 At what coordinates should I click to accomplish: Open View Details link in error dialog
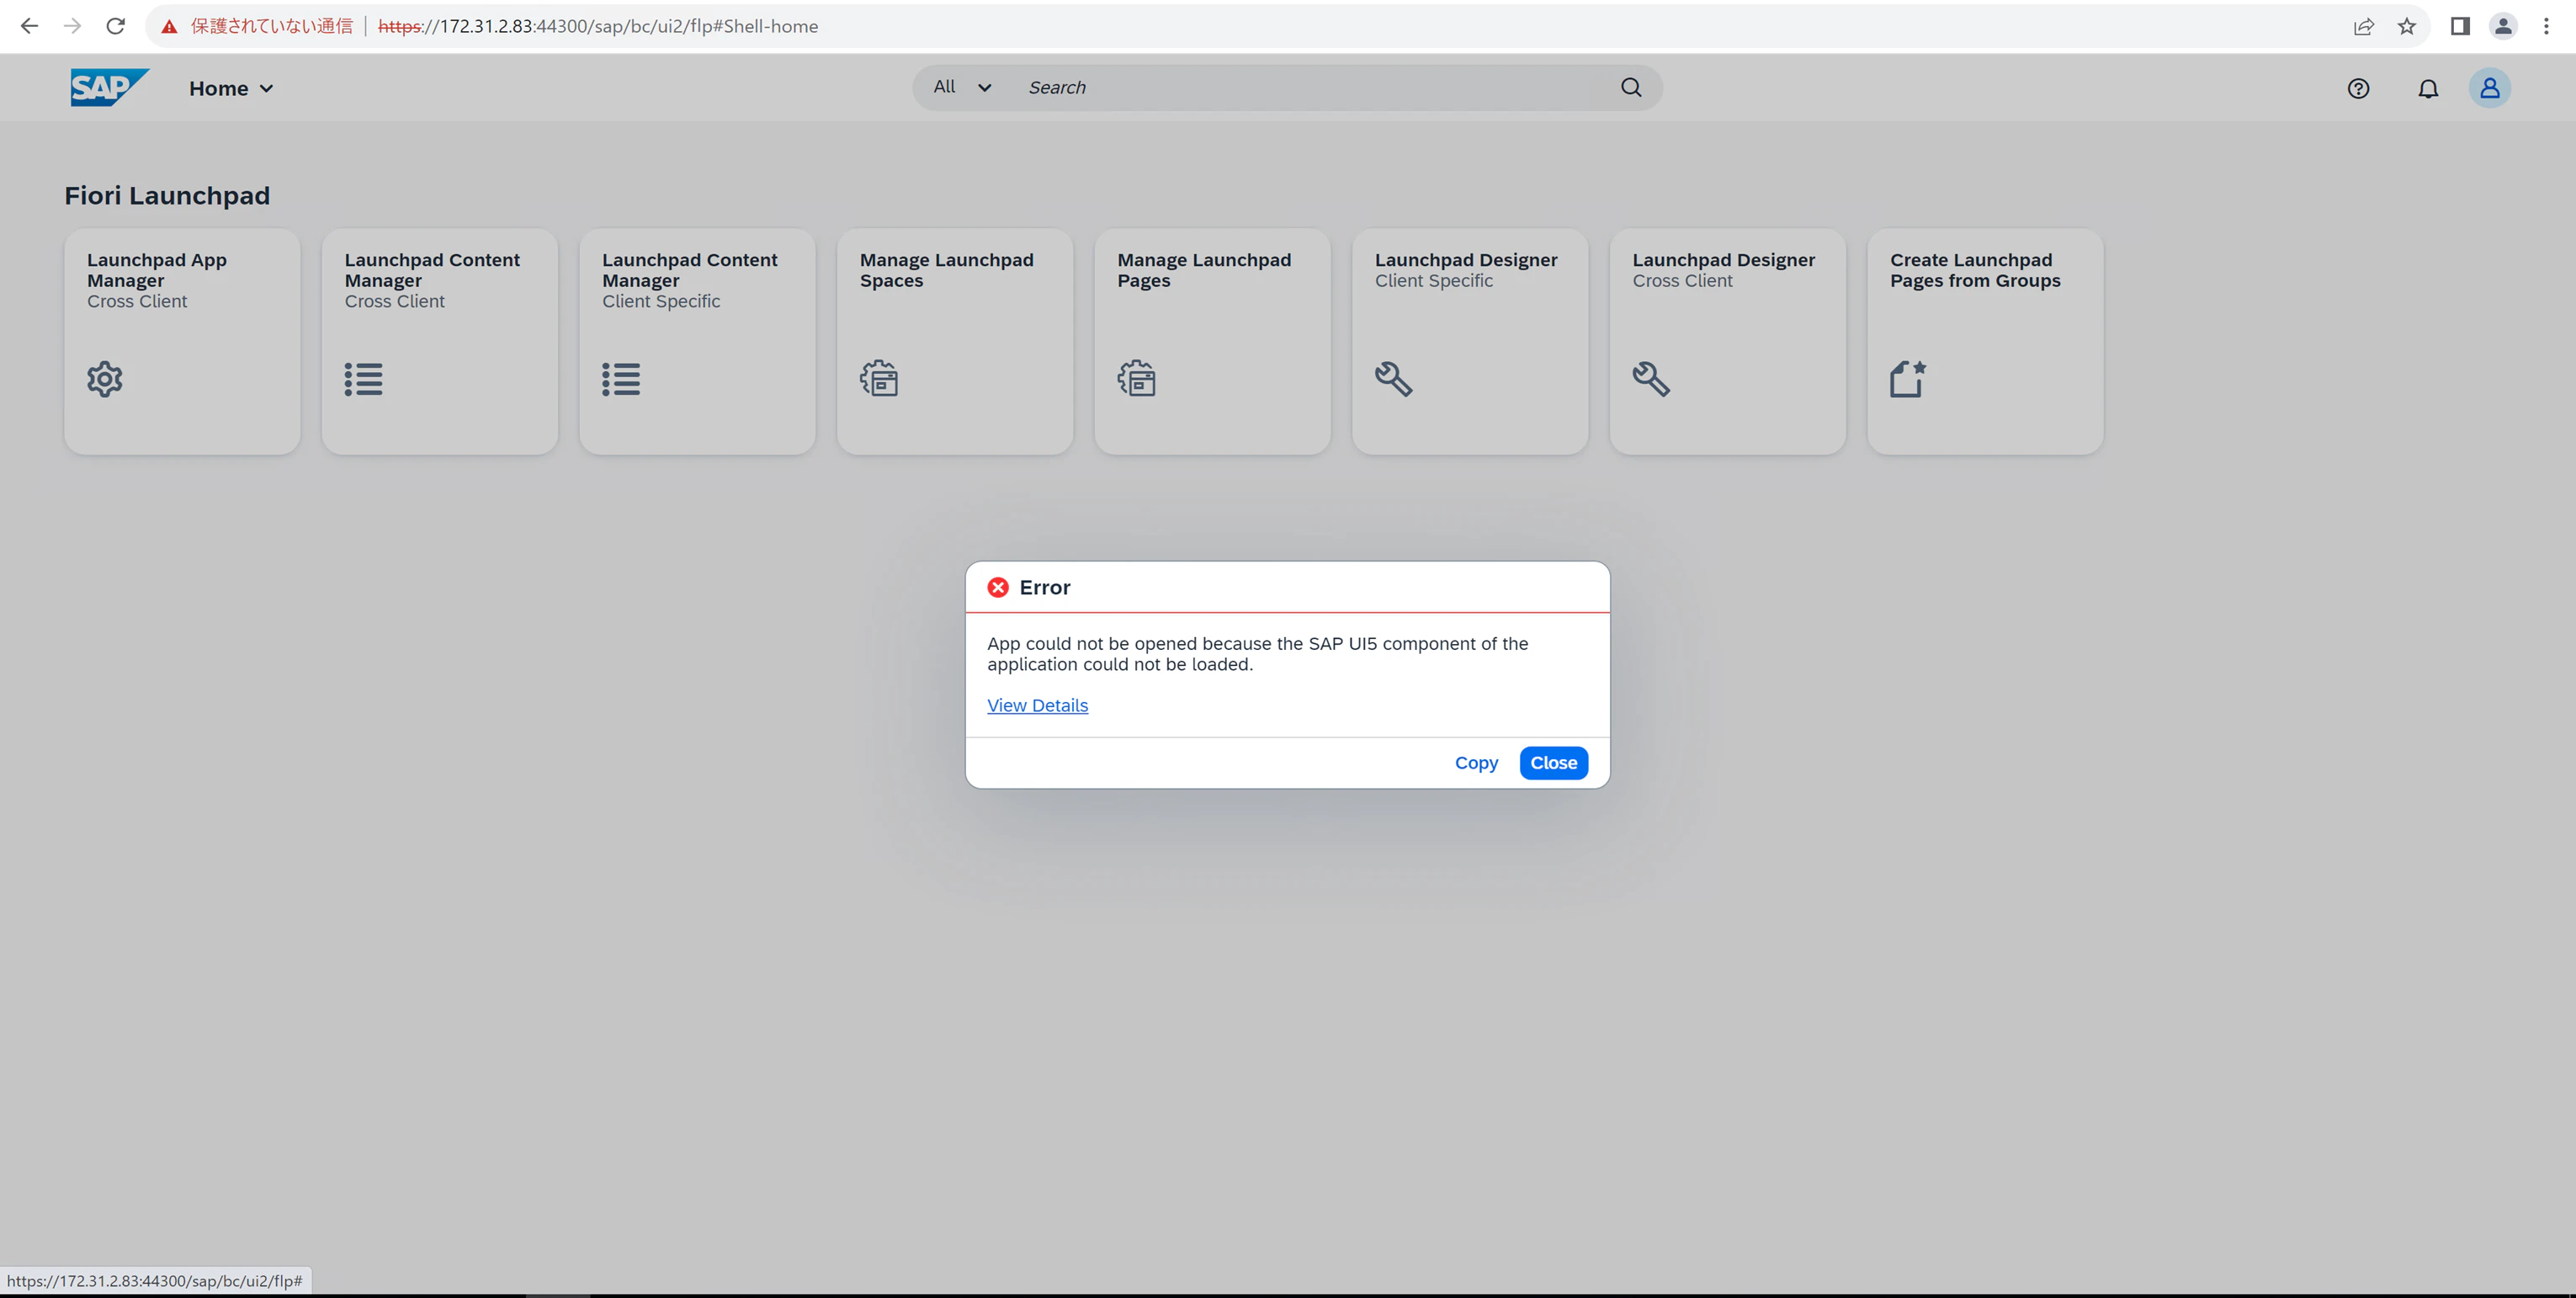(x=1037, y=705)
